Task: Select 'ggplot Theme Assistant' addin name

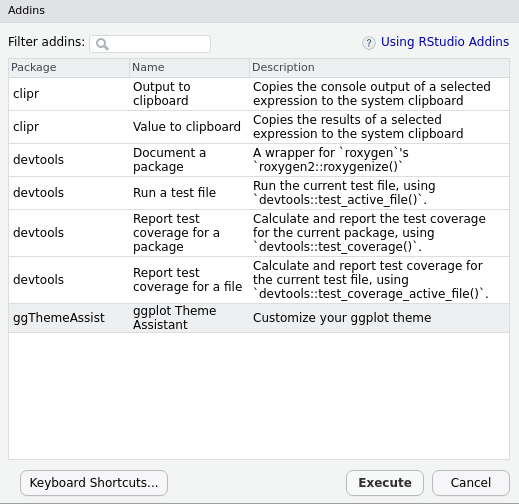Action: point(175,318)
